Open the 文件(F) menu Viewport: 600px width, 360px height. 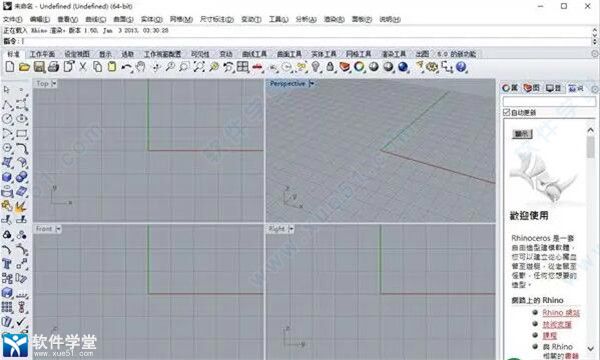13,19
